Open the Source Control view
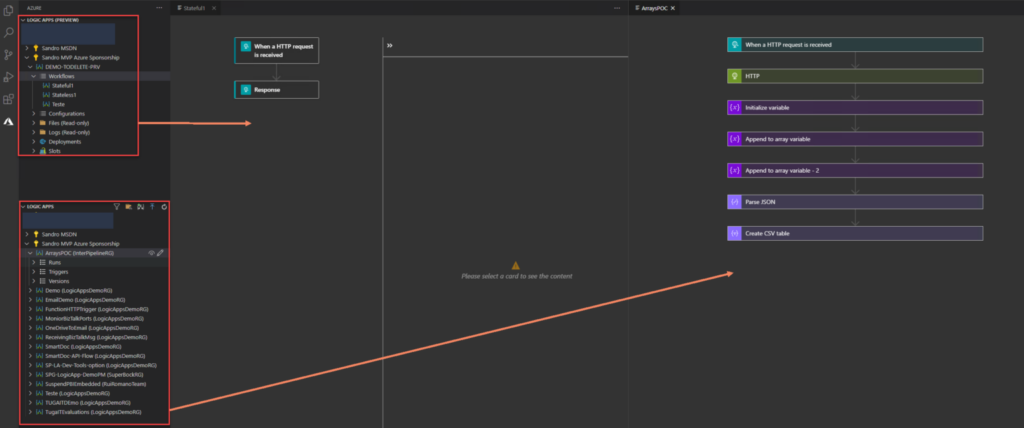 click(8, 55)
